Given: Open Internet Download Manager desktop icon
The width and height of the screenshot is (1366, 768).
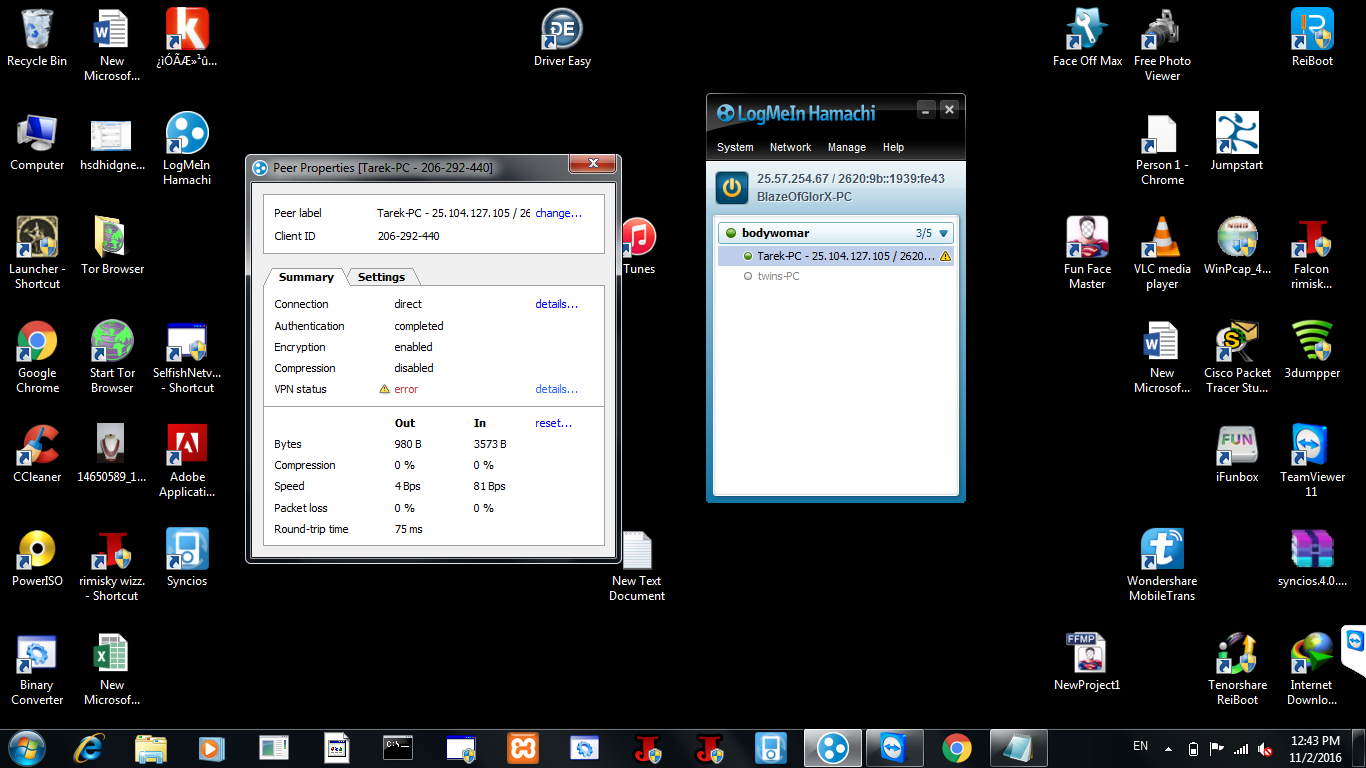Looking at the screenshot, I should (x=1312, y=669).
